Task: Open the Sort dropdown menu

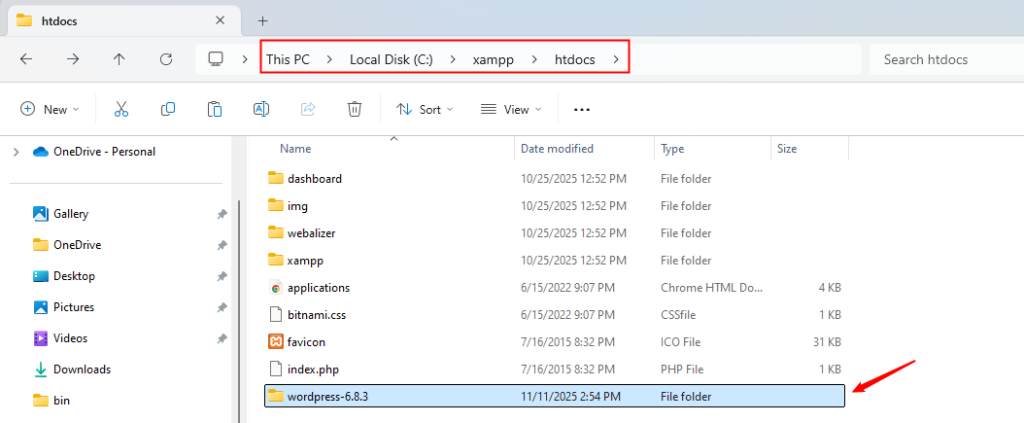Action: click(424, 109)
